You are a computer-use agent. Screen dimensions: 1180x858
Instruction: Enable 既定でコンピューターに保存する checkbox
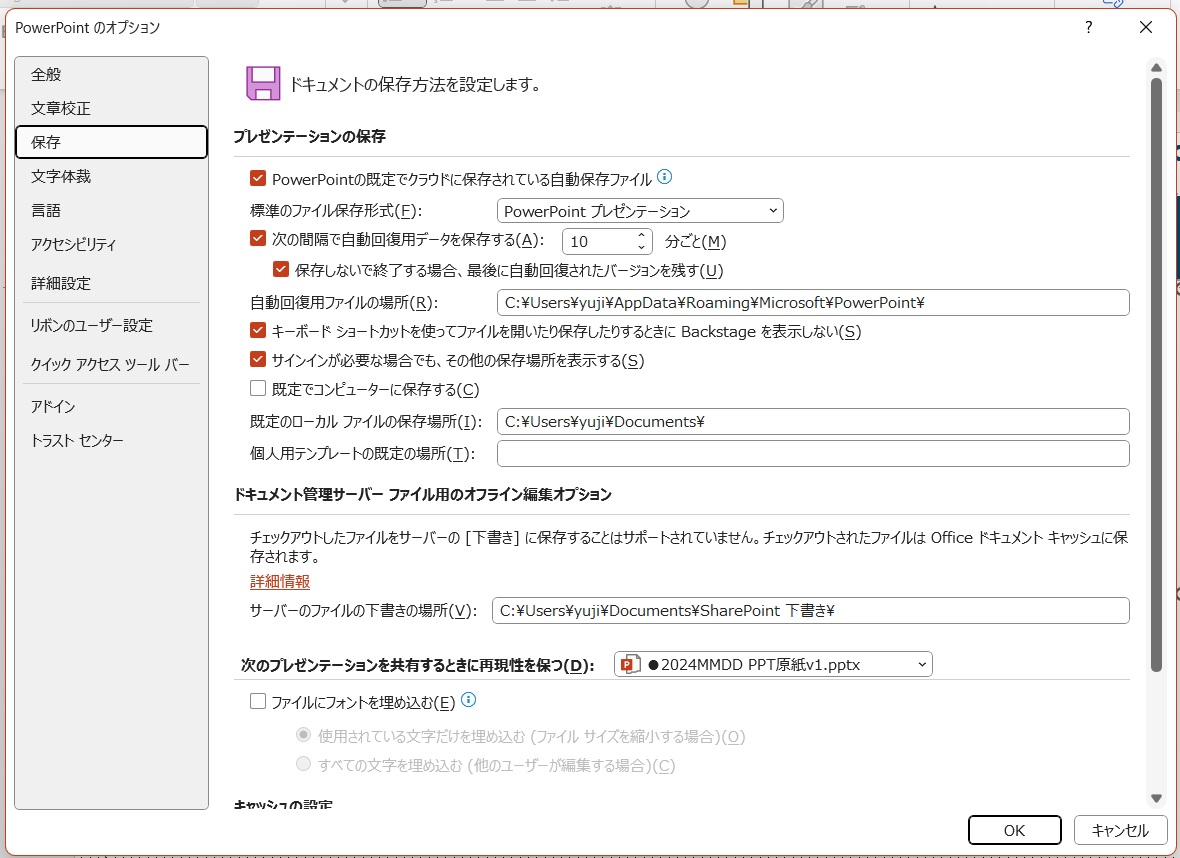[x=258, y=388]
